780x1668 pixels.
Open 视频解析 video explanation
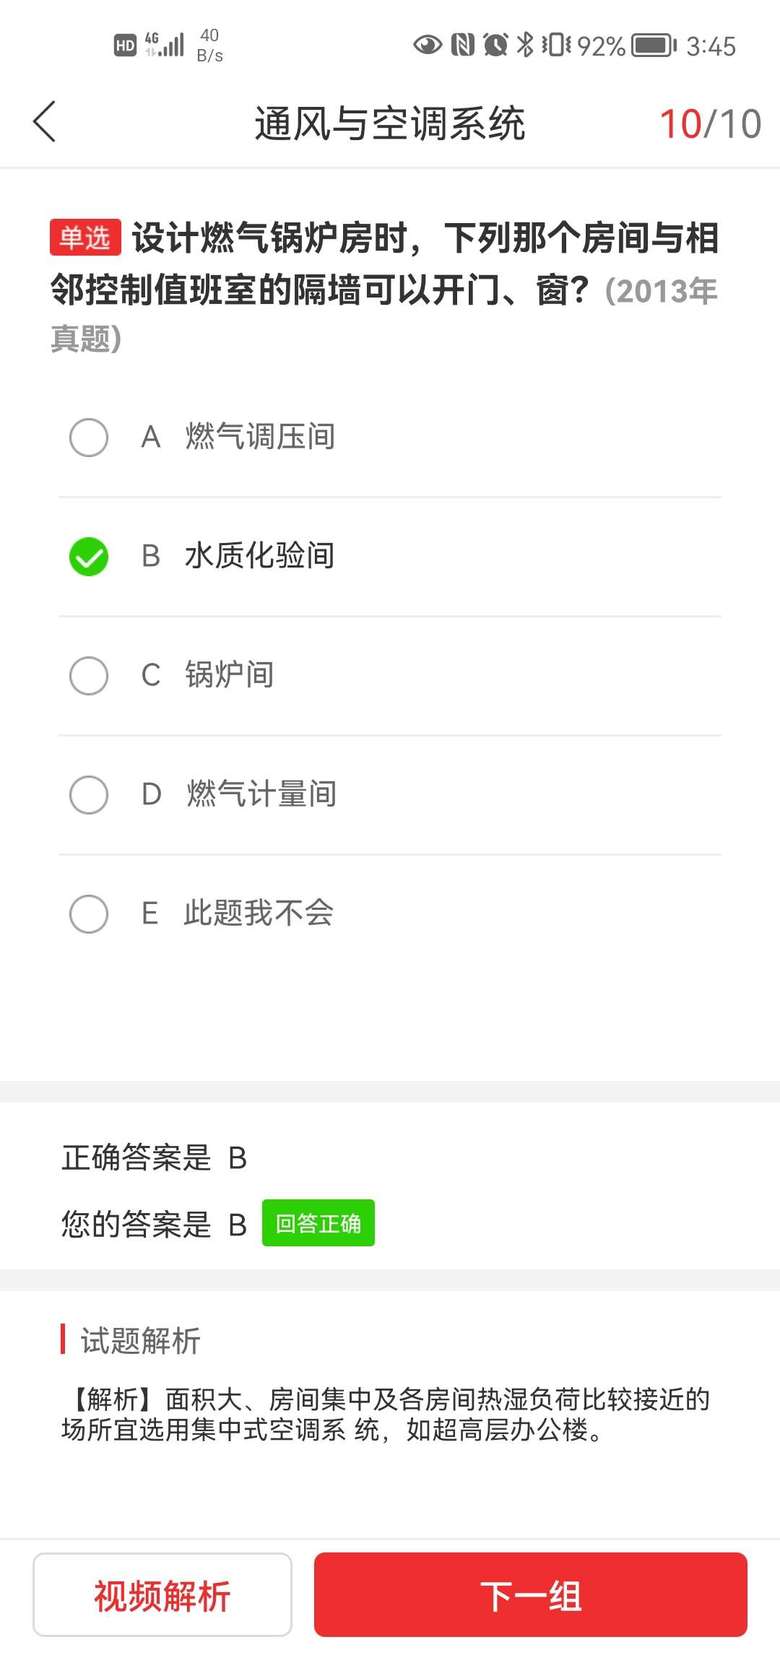tap(162, 1595)
